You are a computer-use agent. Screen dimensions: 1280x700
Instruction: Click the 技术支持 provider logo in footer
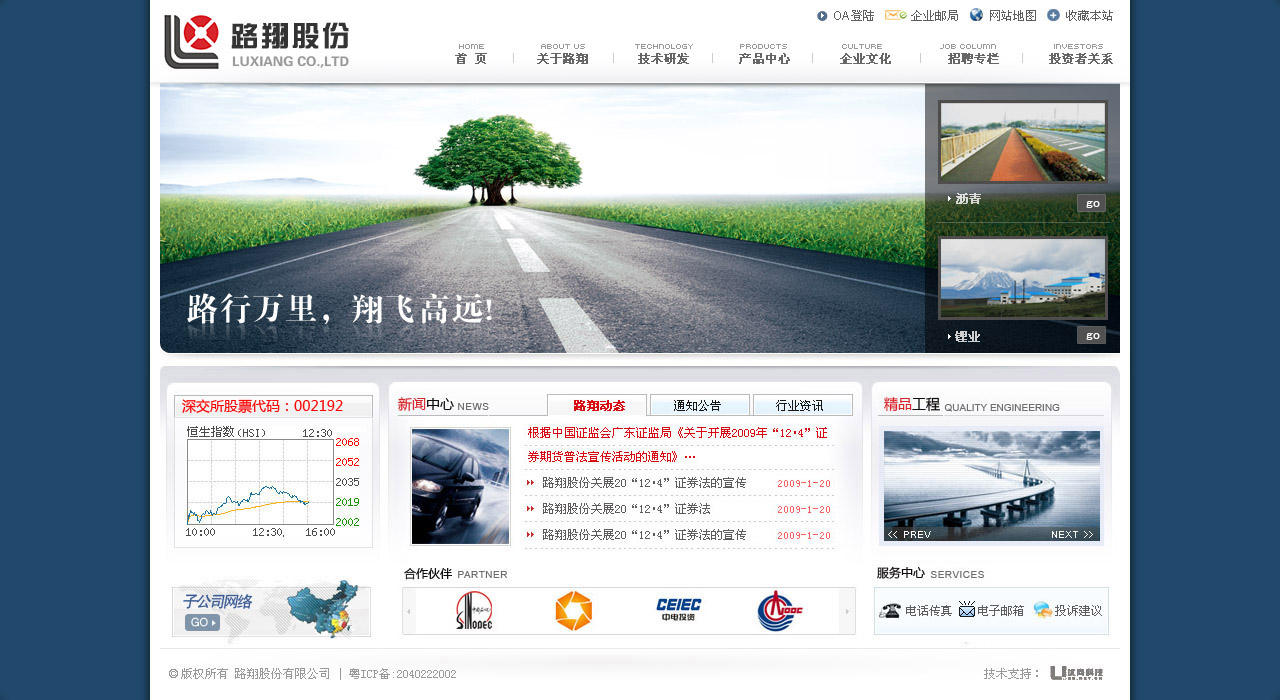1077,674
